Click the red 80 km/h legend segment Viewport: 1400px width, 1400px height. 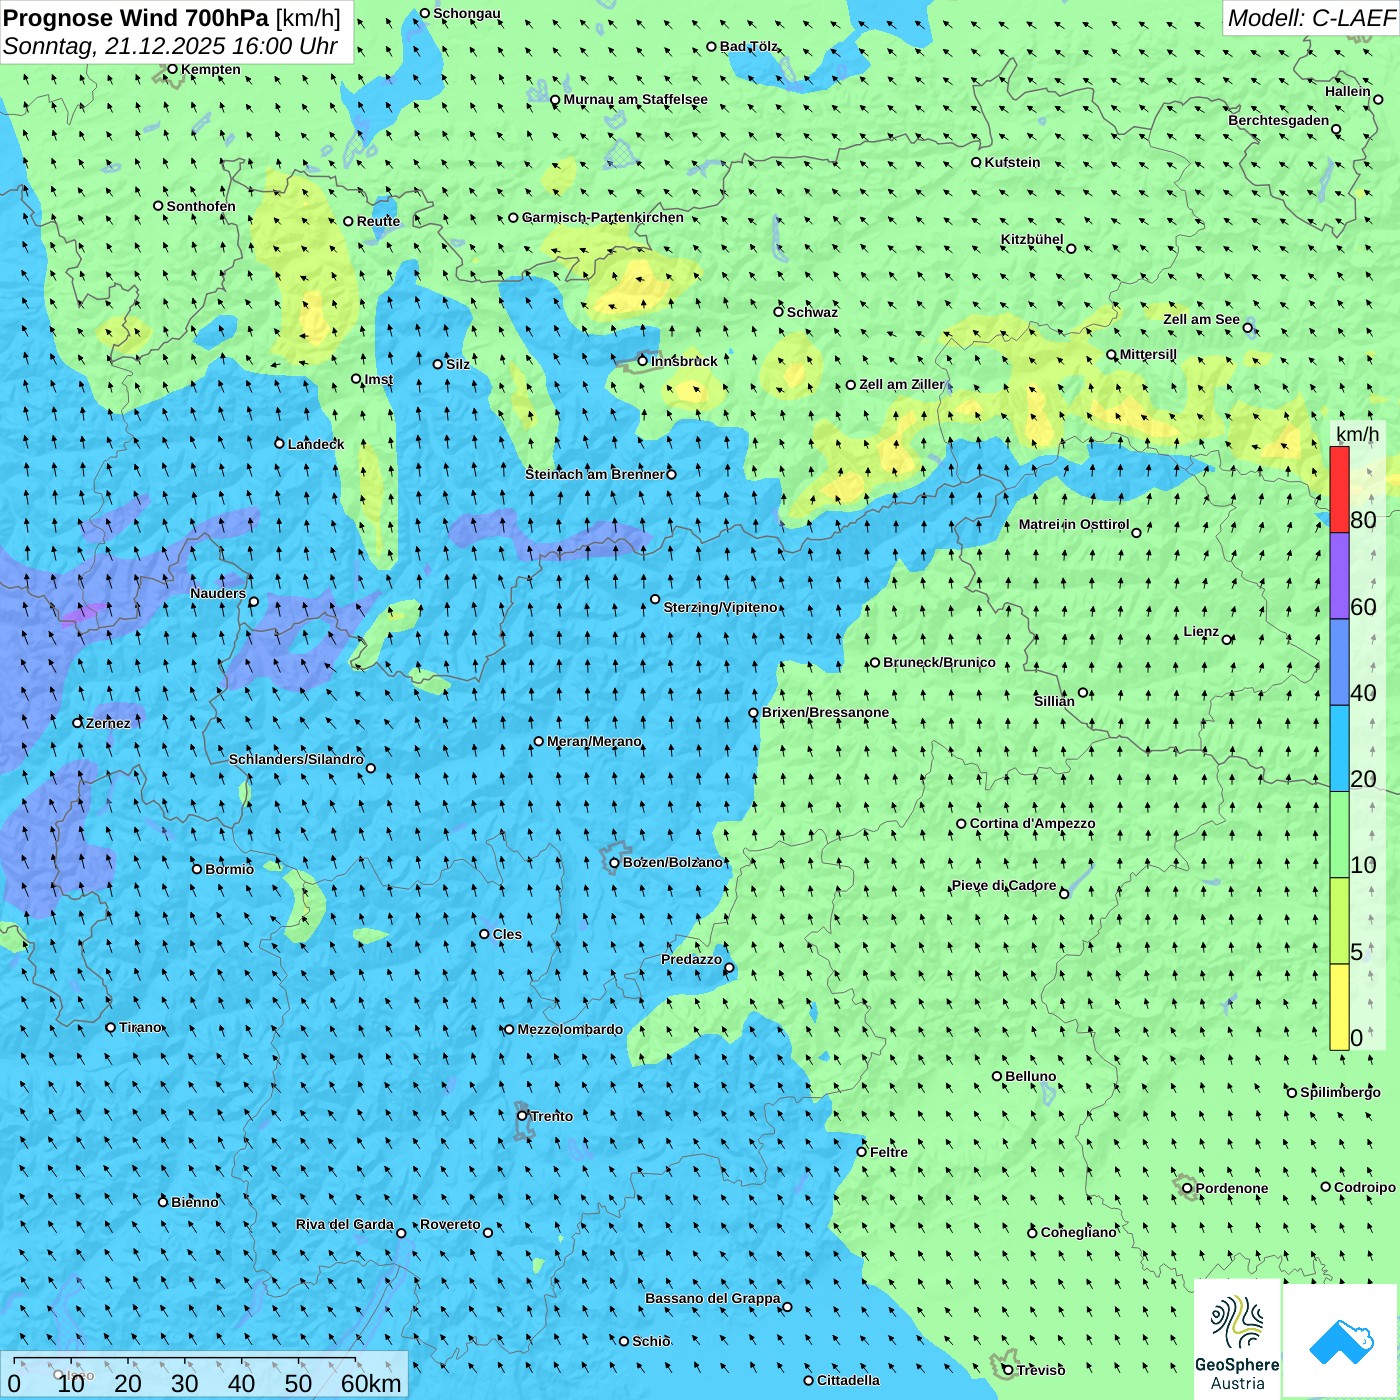click(1339, 489)
